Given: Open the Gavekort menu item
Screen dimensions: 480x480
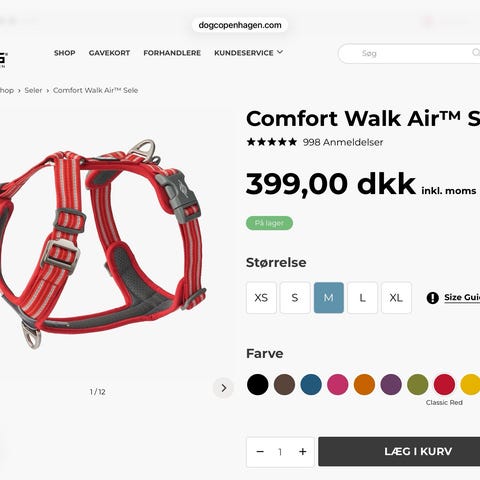Looking at the screenshot, I should pyautogui.click(x=109, y=53).
